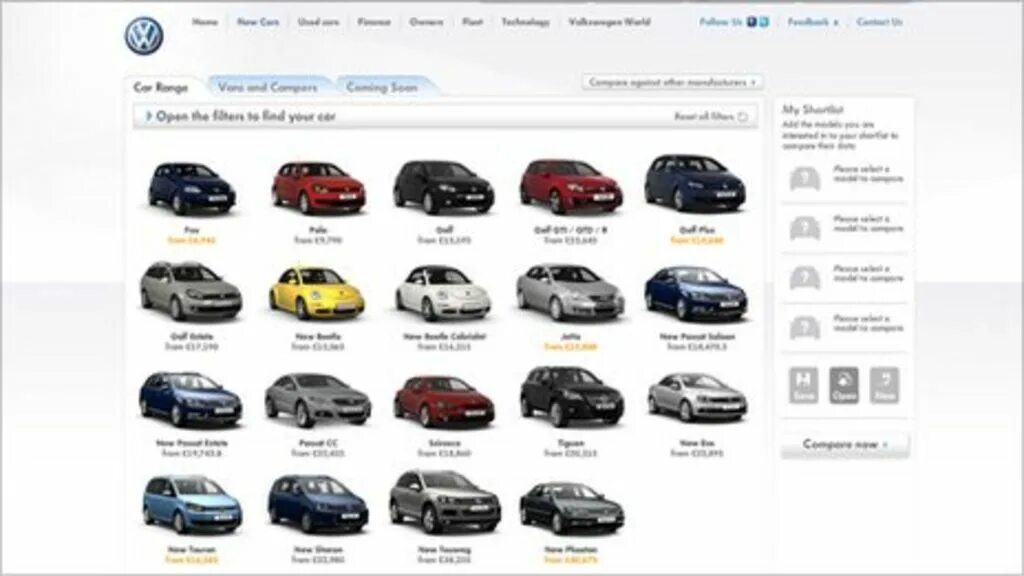This screenshot has height=576, width=1024.
Task: Select the blue New Passat Estate image
Action: coord(191,400)
